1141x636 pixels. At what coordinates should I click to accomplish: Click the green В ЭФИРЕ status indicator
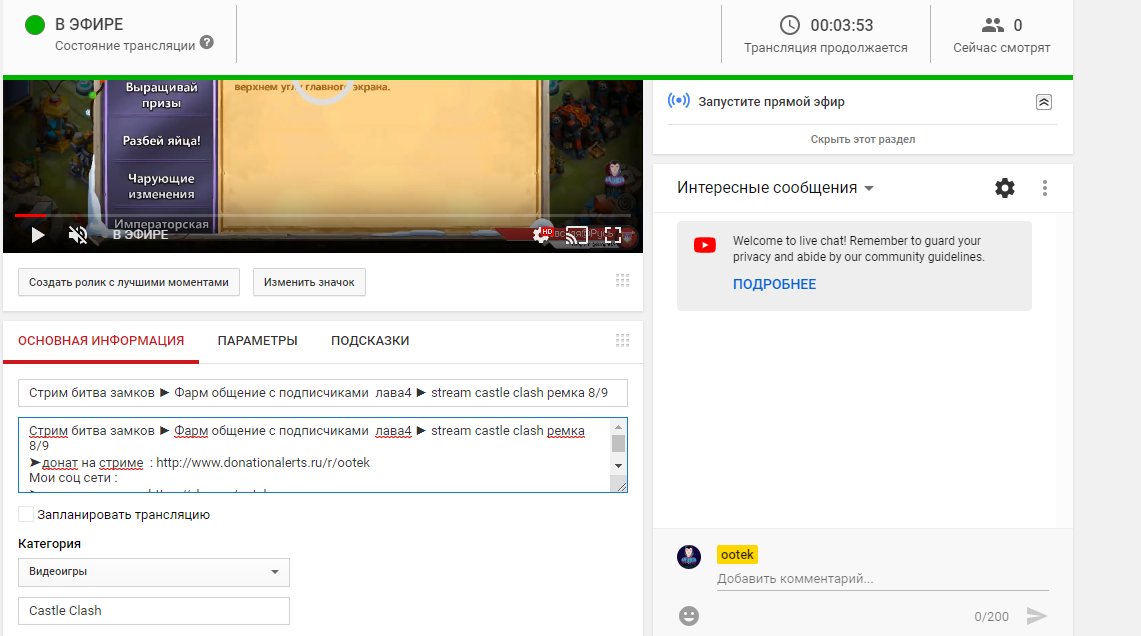click(x=35, y=25)
